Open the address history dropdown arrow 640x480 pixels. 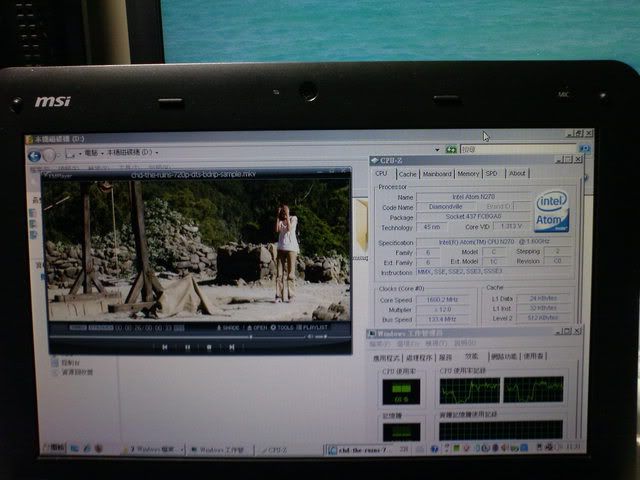tap(437, 150)
